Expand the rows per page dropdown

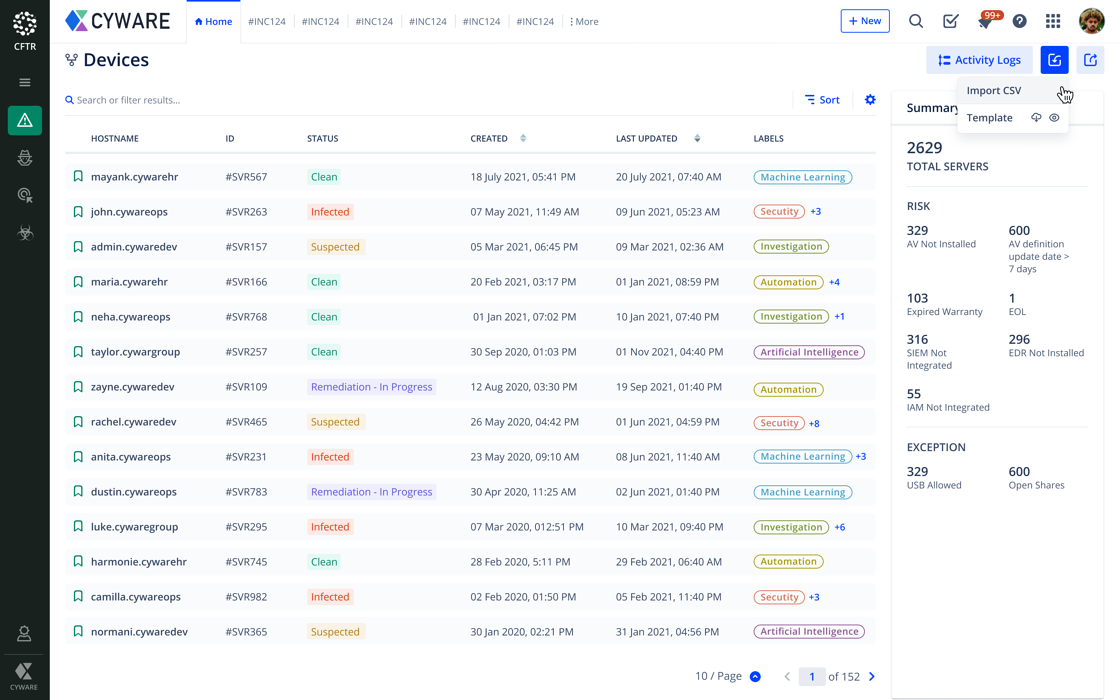[x=755, y=677]
